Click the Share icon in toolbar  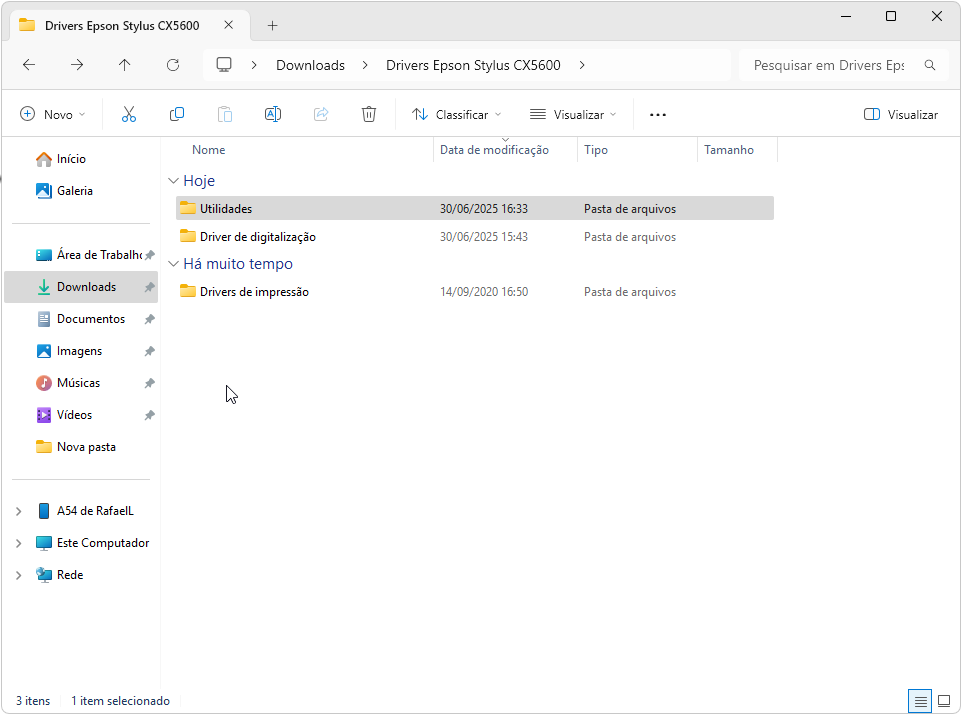tap(321, 115)
